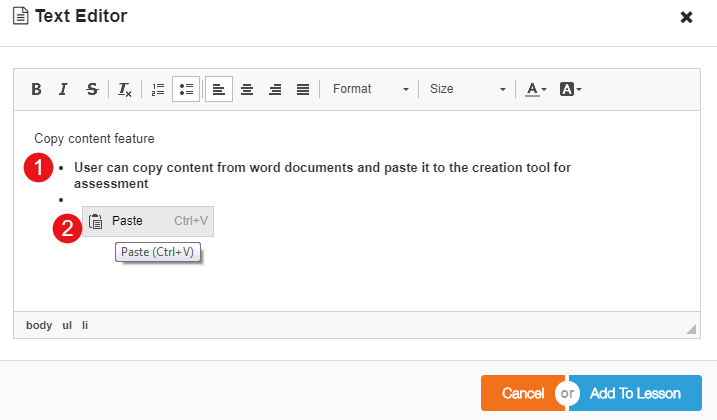Screen dimensions: 717x420
Task: Toggle italic text style
Action: click(63, 89)
